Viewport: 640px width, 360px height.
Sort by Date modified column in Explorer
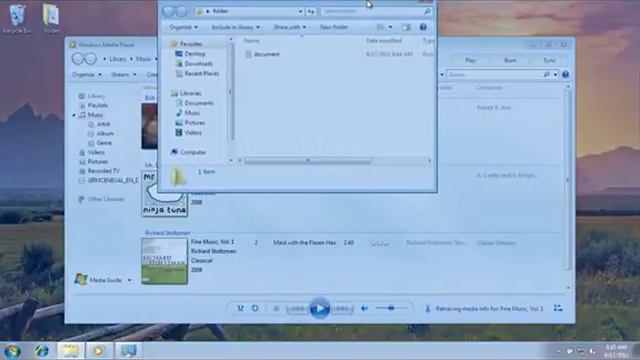point(384,40)
